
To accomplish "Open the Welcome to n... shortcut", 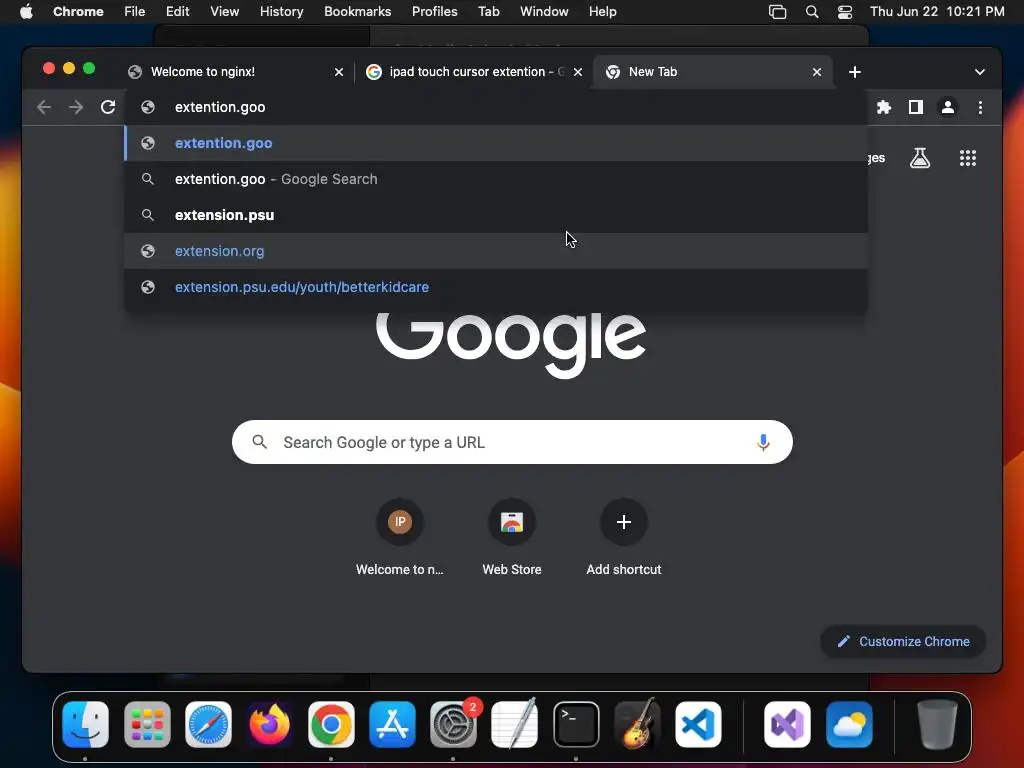I will (400, 537).
